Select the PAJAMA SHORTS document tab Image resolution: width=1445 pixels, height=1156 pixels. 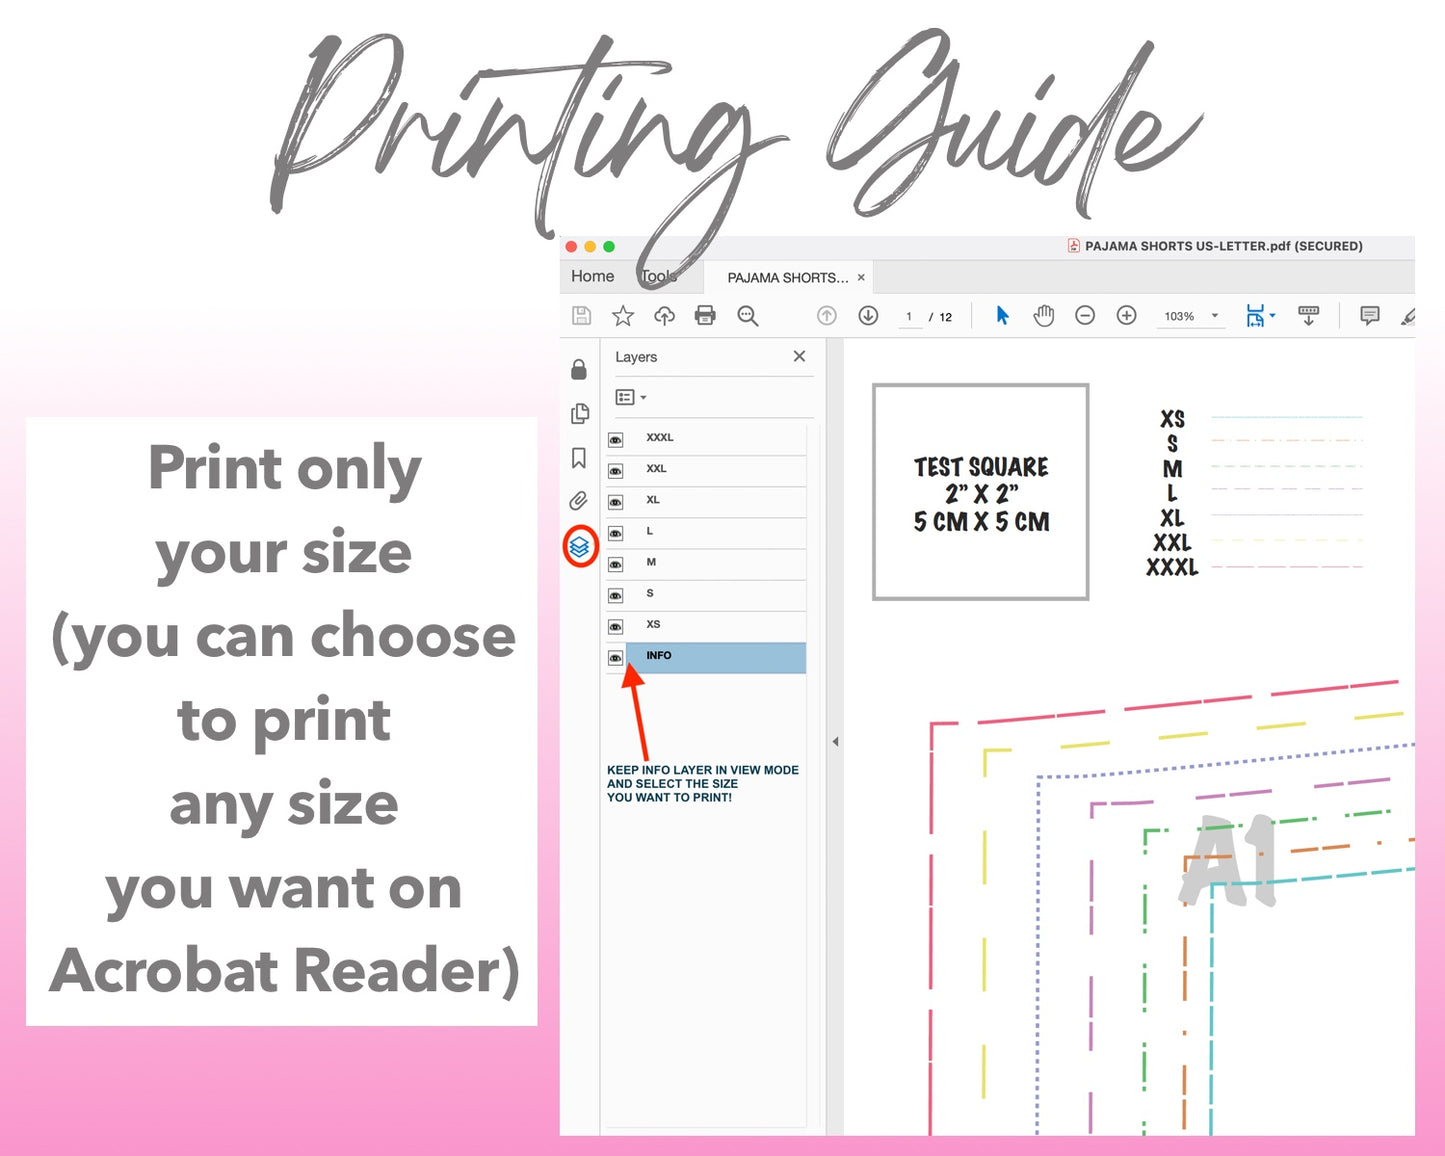[787, 278]
